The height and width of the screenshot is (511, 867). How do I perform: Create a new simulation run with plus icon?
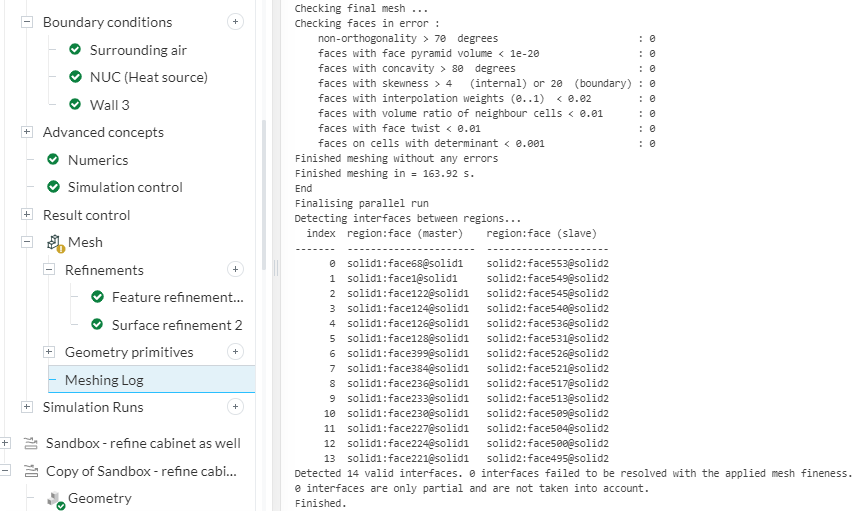235,407
